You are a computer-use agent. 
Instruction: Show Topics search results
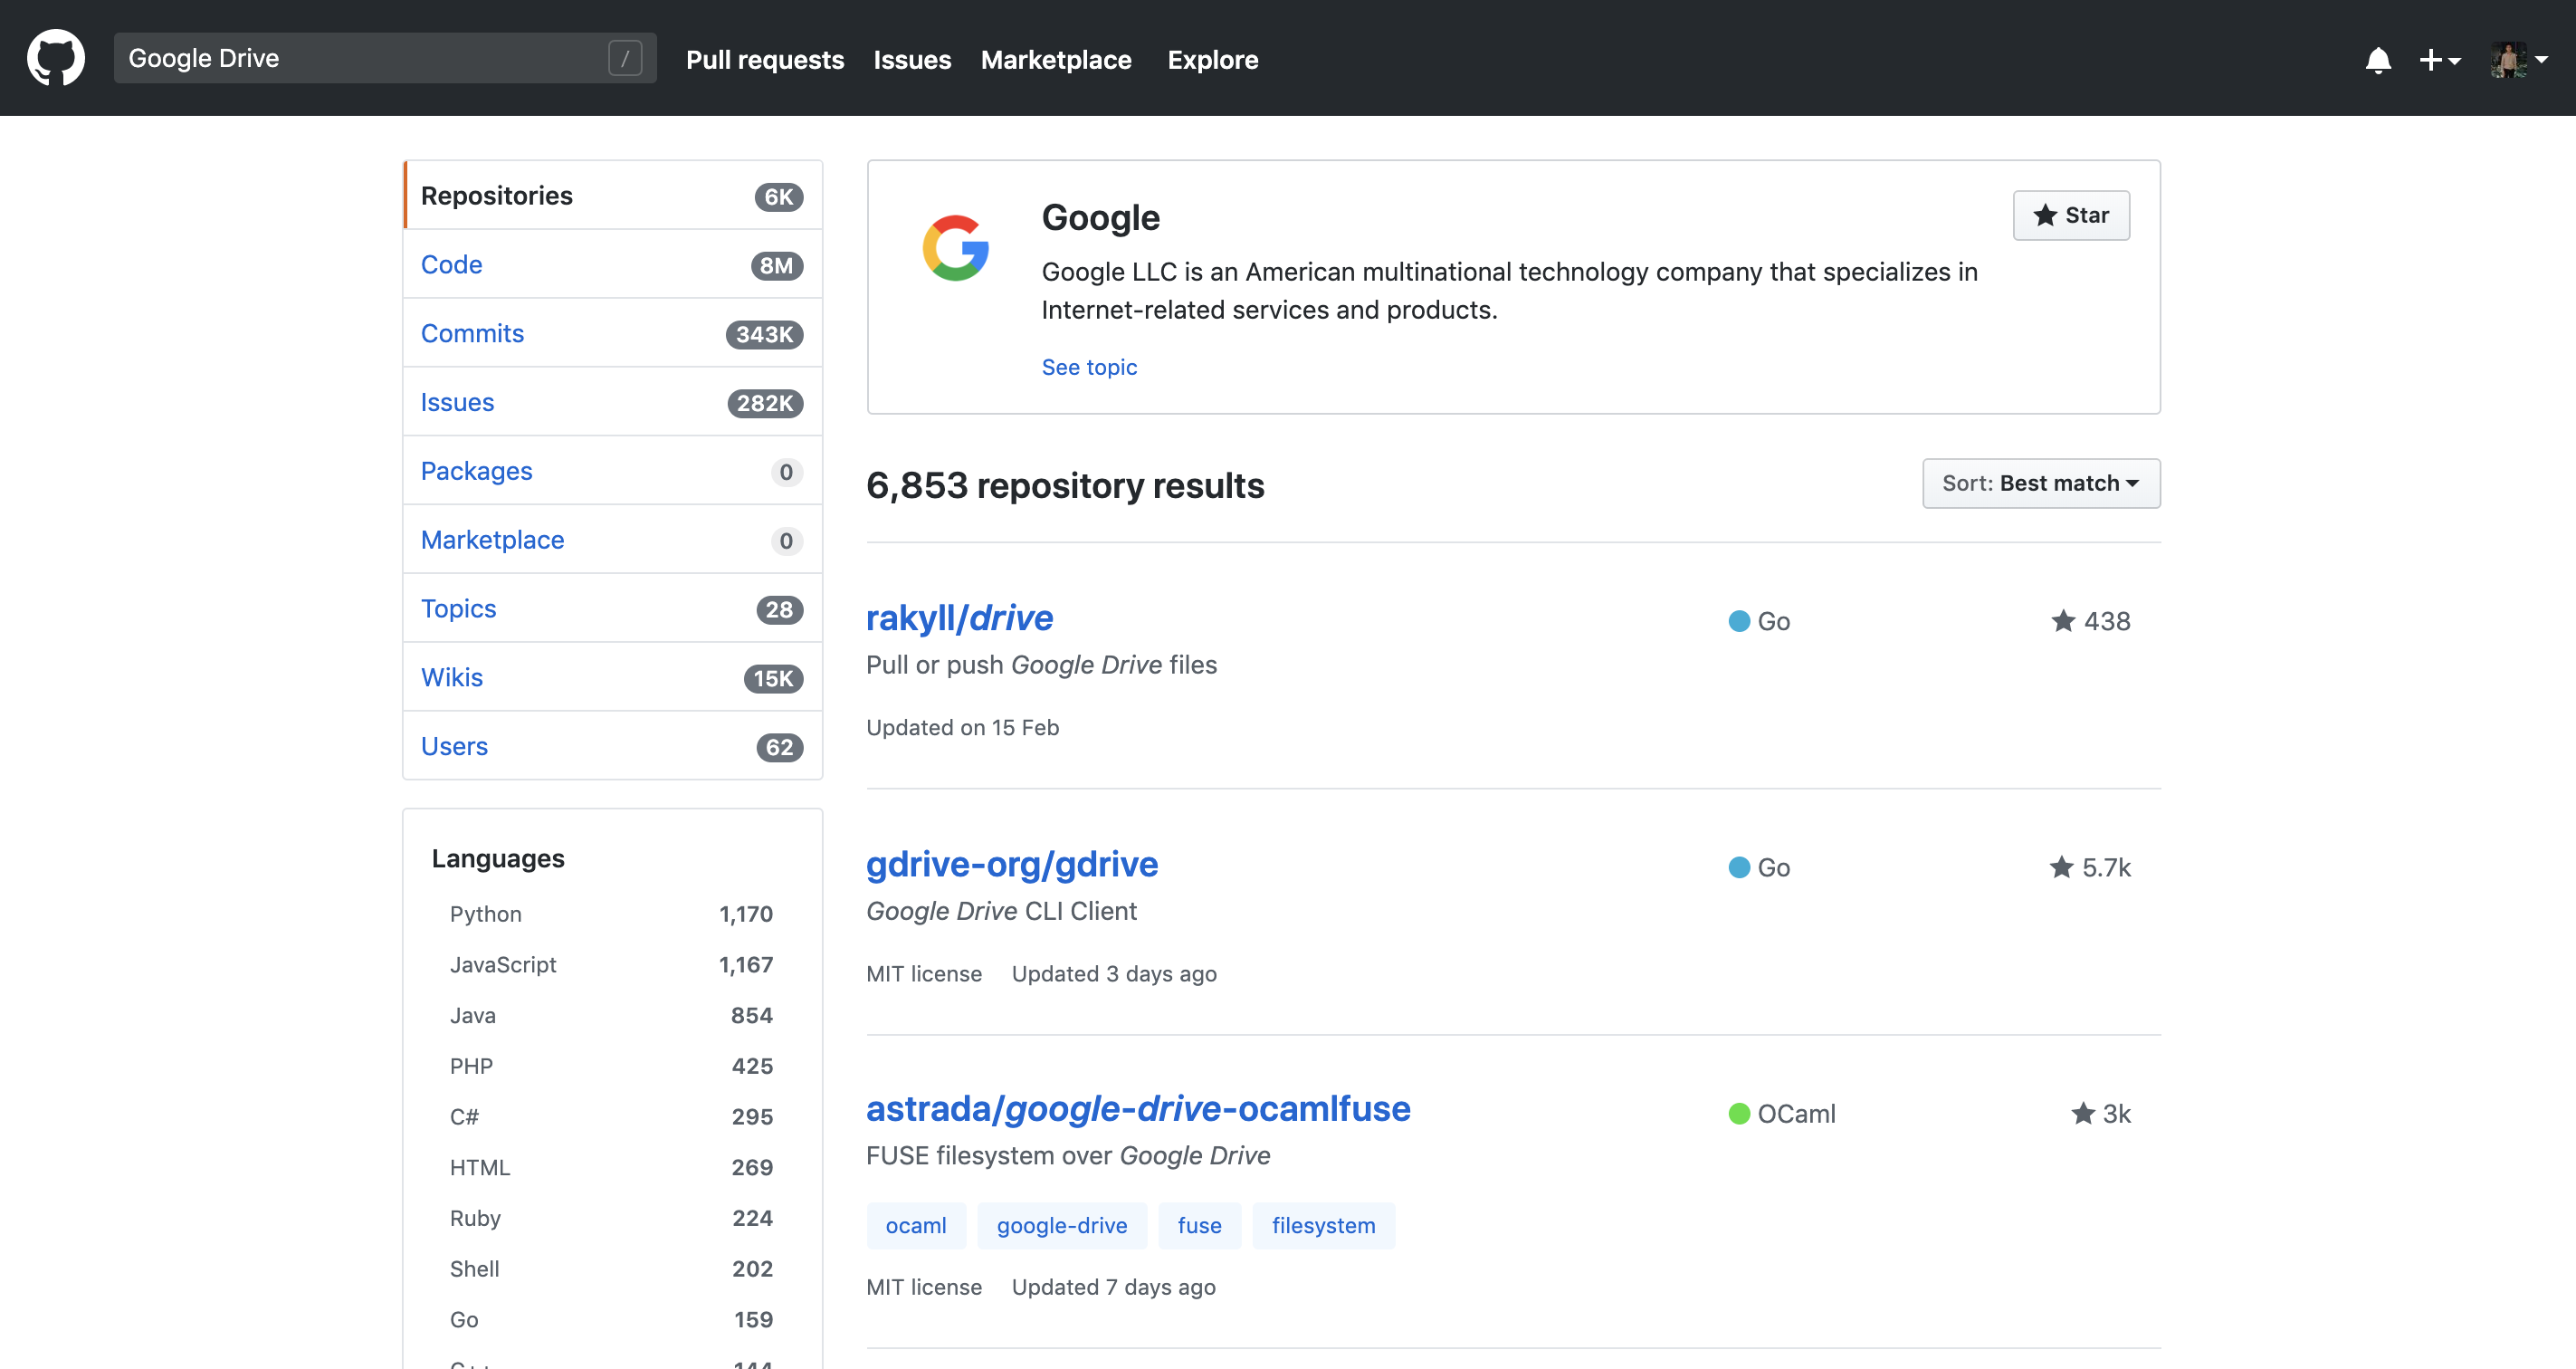point(613,609)
